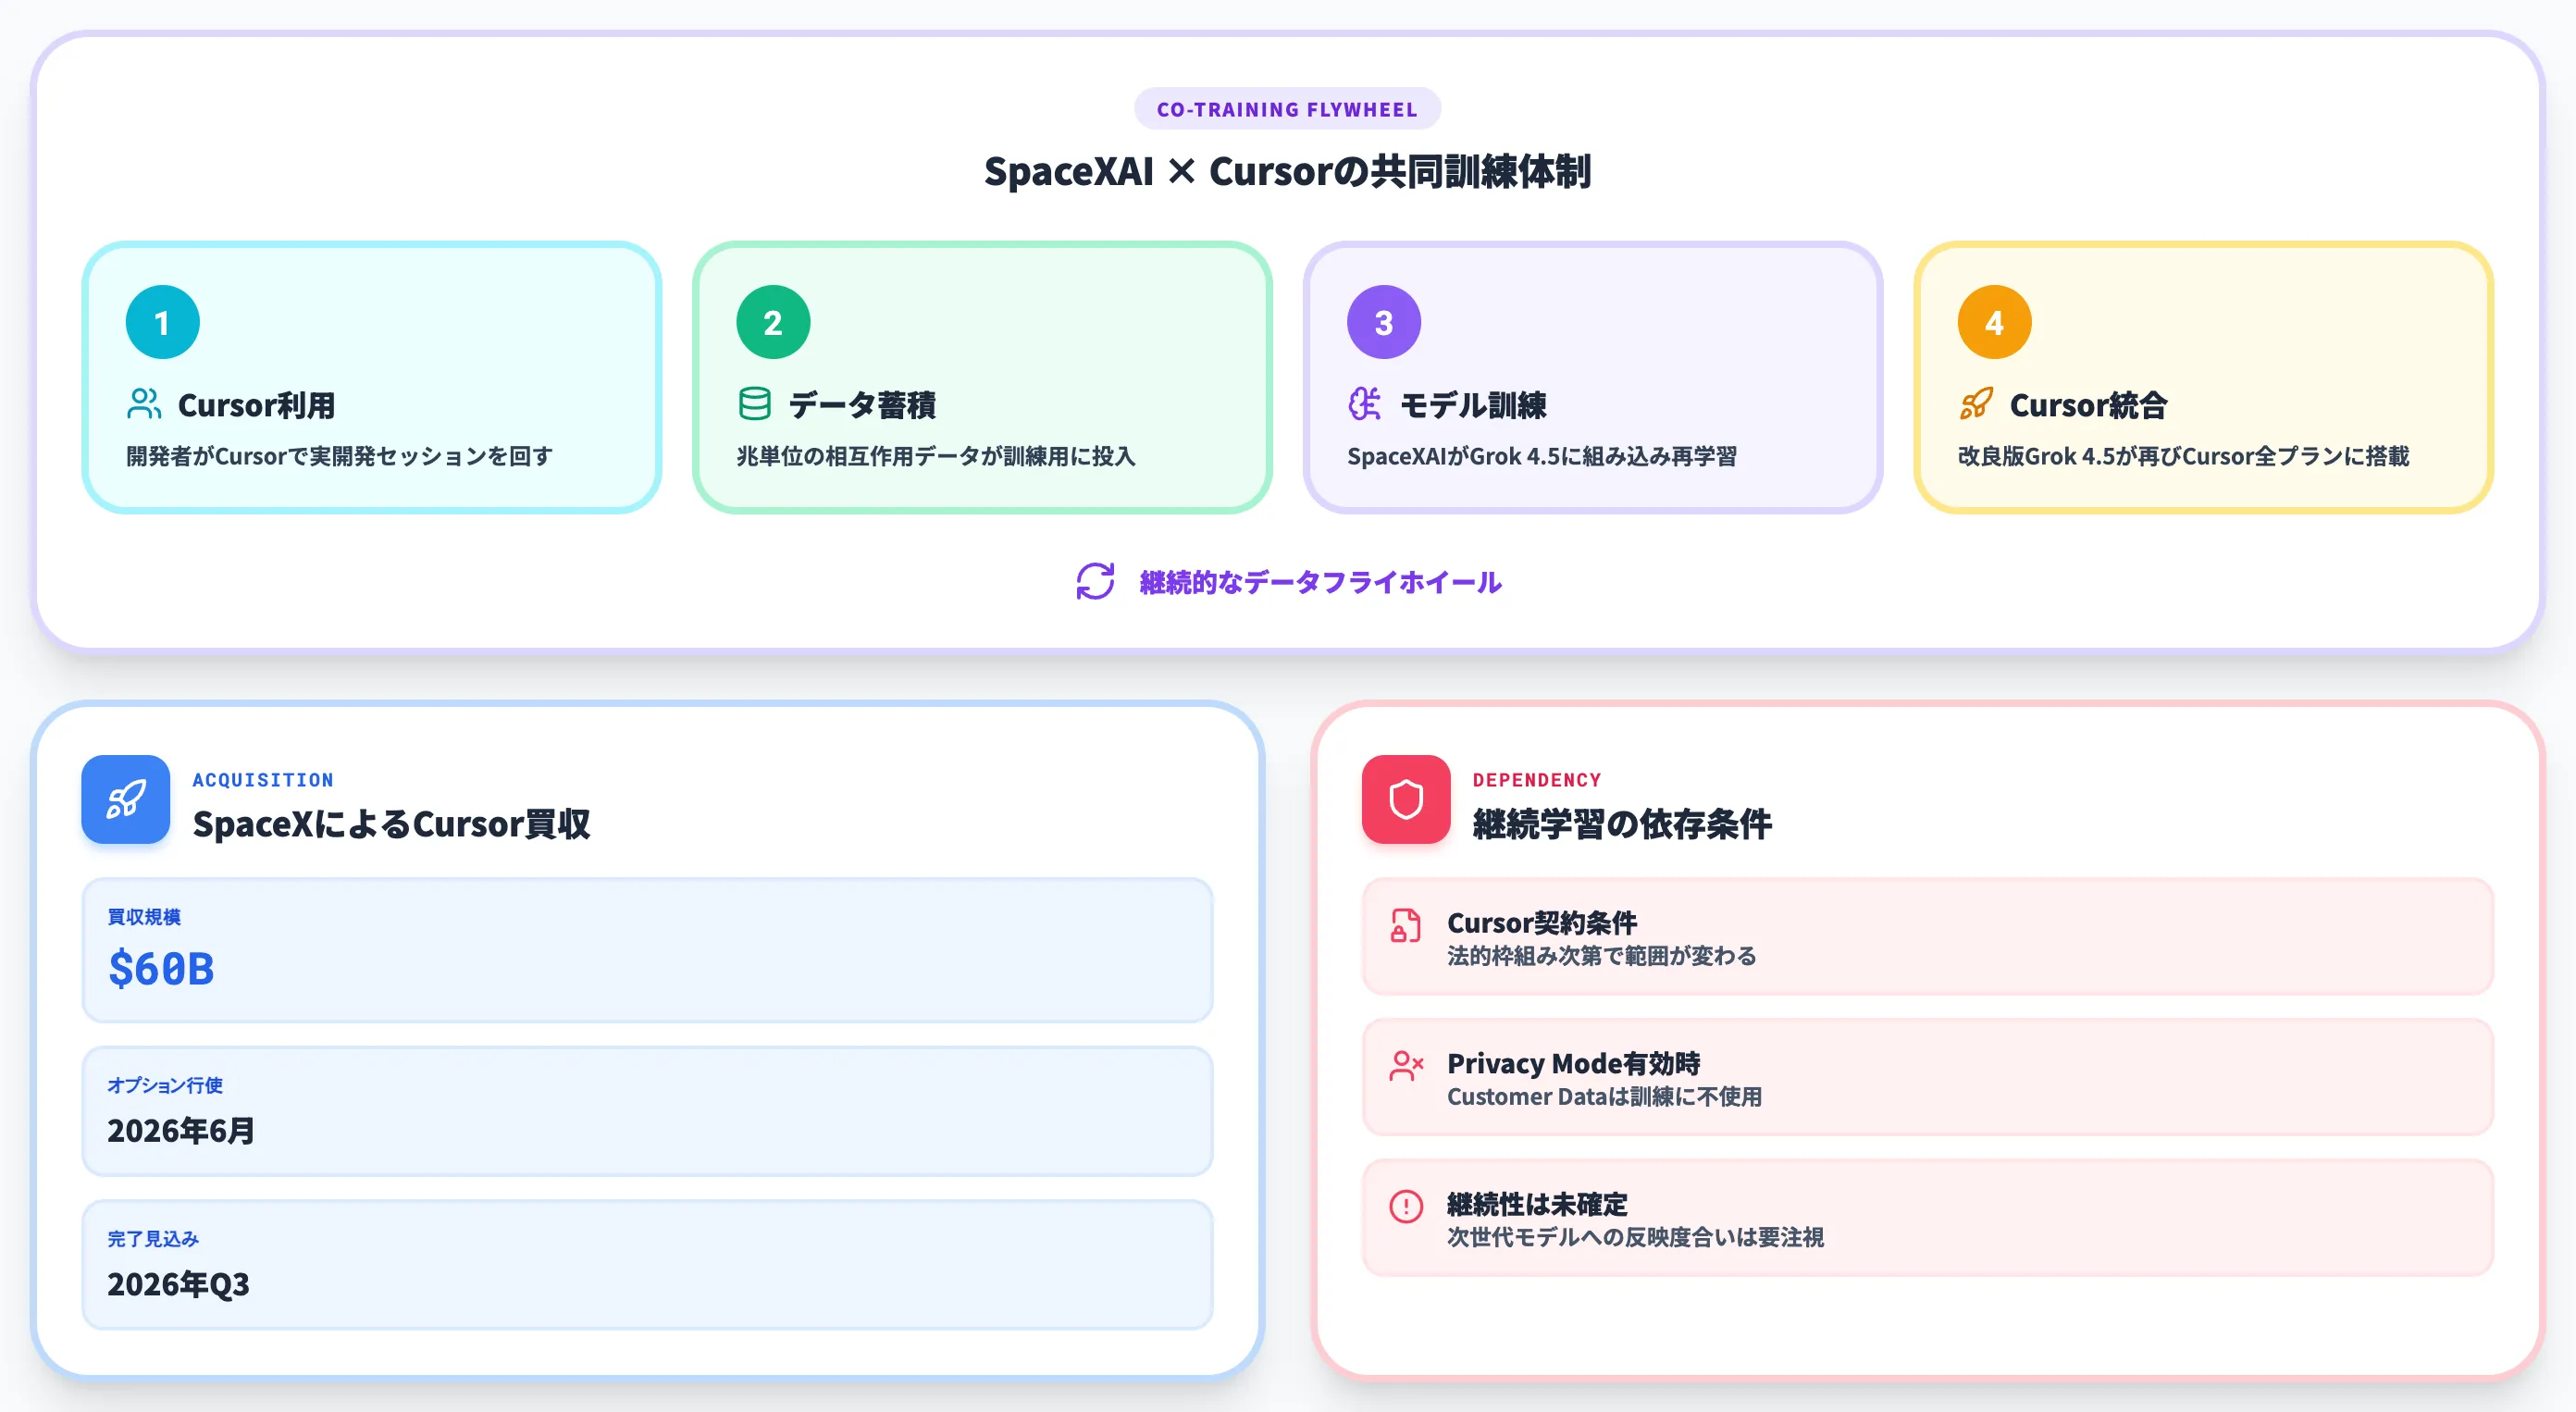
Task: Click text SpaceXAIがGrok 4.5に組み込み再学習
Action: click(x=1542, y=456)
